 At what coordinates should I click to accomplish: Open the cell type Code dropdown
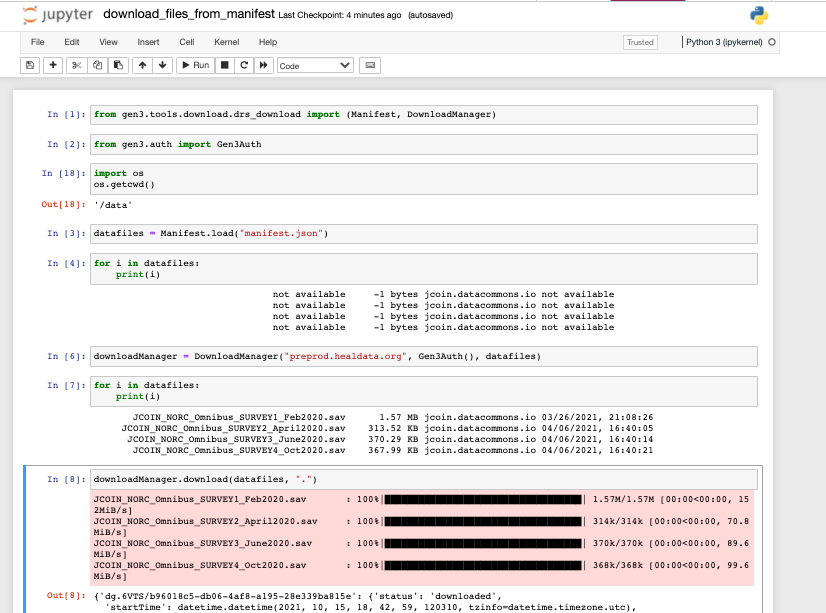pyautogui.click(x=314, y=66)
